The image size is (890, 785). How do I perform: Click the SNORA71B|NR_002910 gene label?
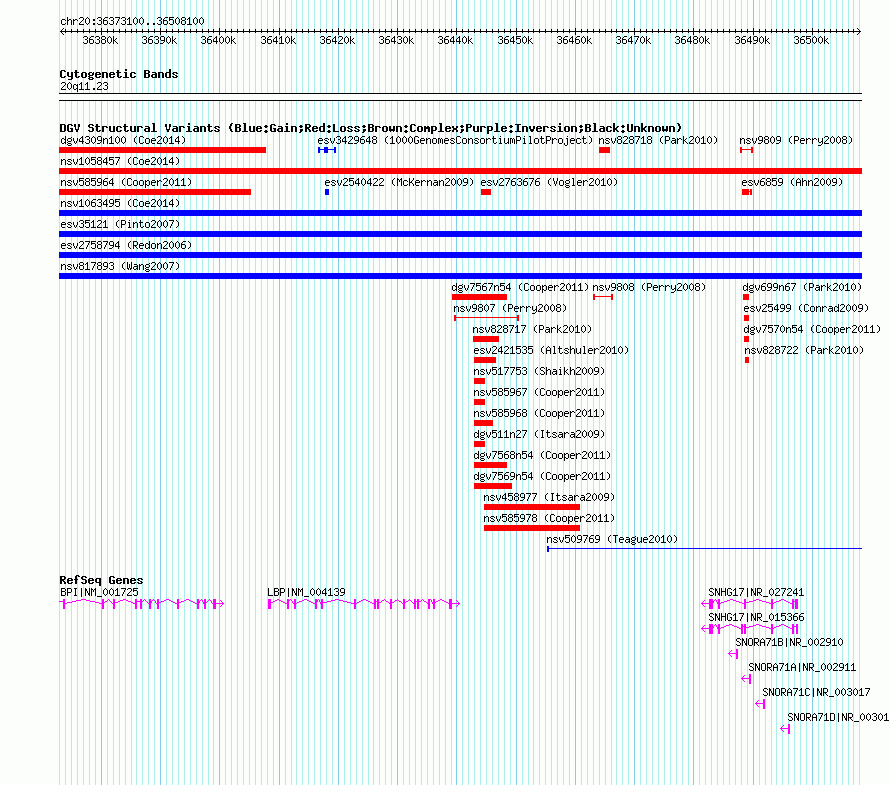pos(789,642)
